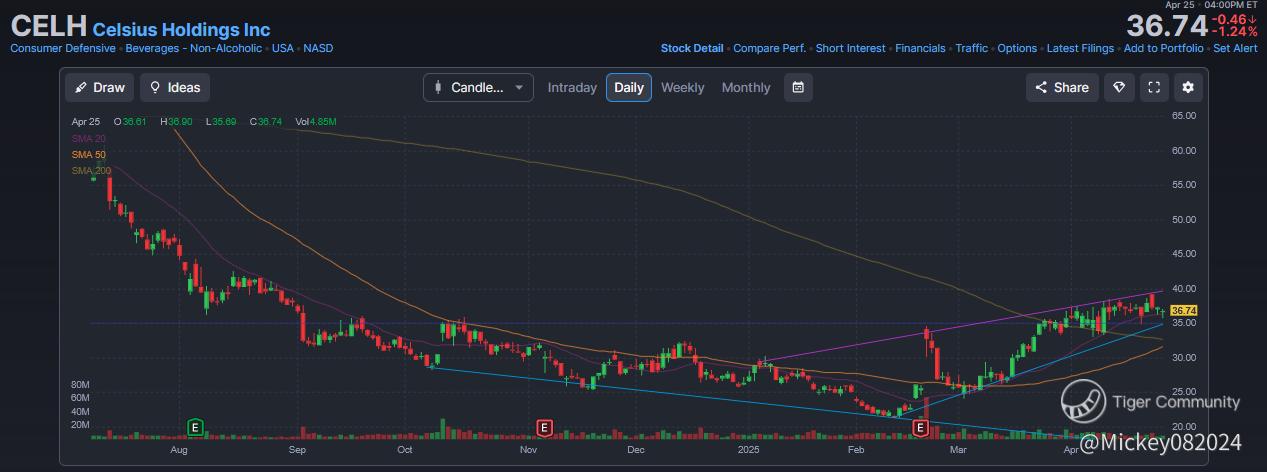The image size is (1267, 472).
Task: Open the Options link
Action: point(1017,48)
